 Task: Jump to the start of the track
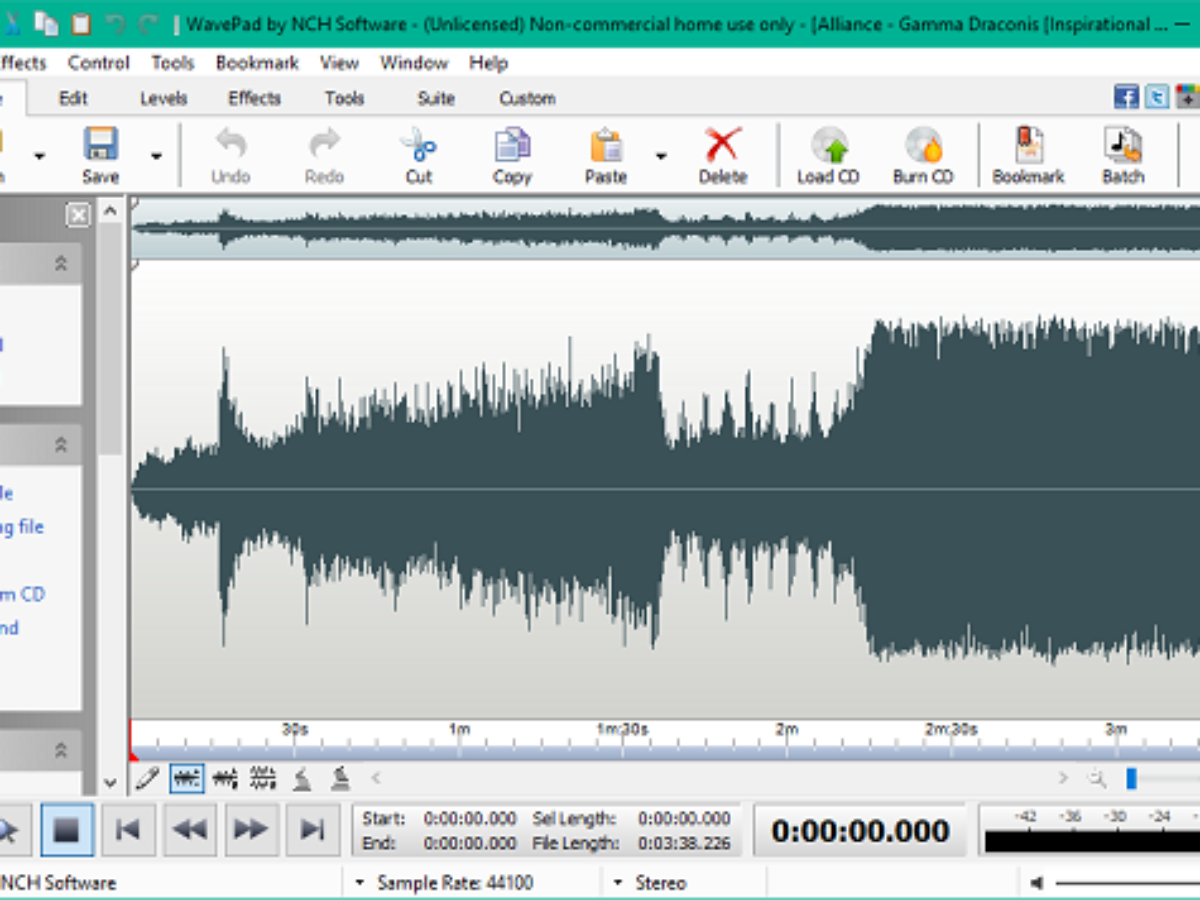(128, 829)
